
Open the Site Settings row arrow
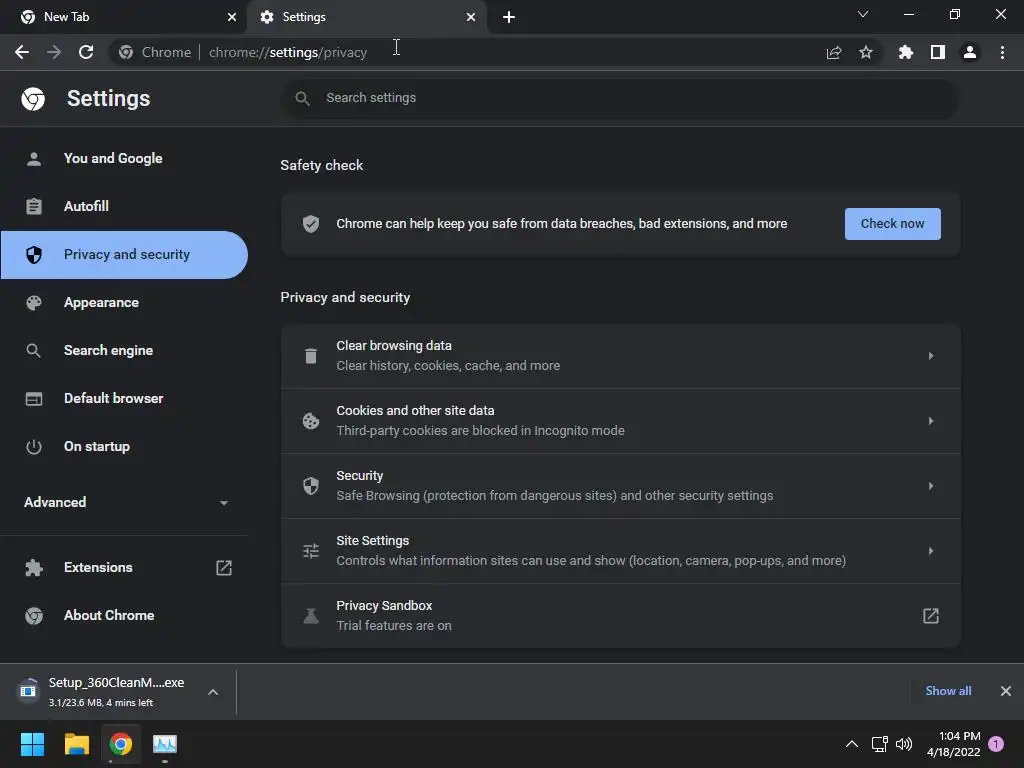click(931, 551)
